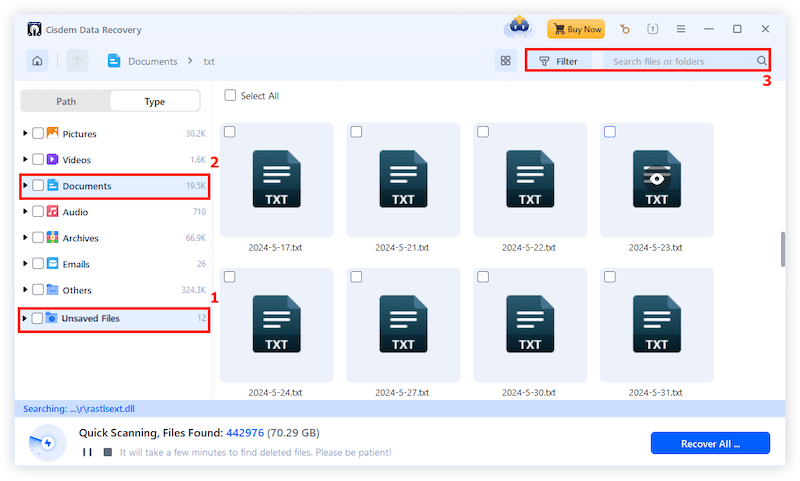
Task: Click the up-one-level arrow button
Action: (x=78, y=61)
